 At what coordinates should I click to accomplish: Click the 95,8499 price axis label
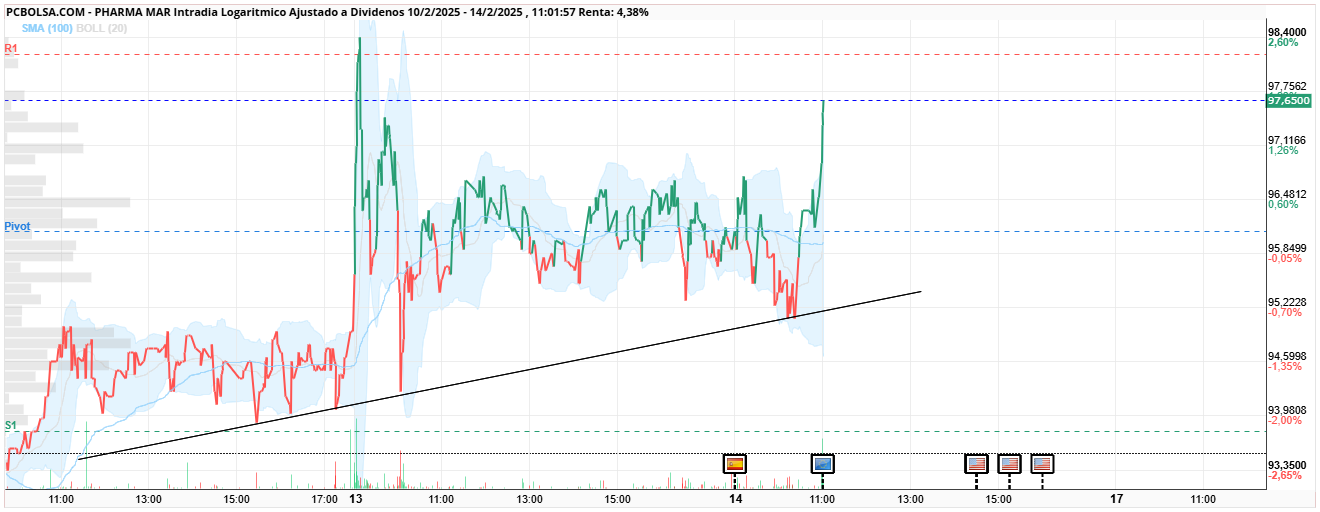click(1287, 248)
